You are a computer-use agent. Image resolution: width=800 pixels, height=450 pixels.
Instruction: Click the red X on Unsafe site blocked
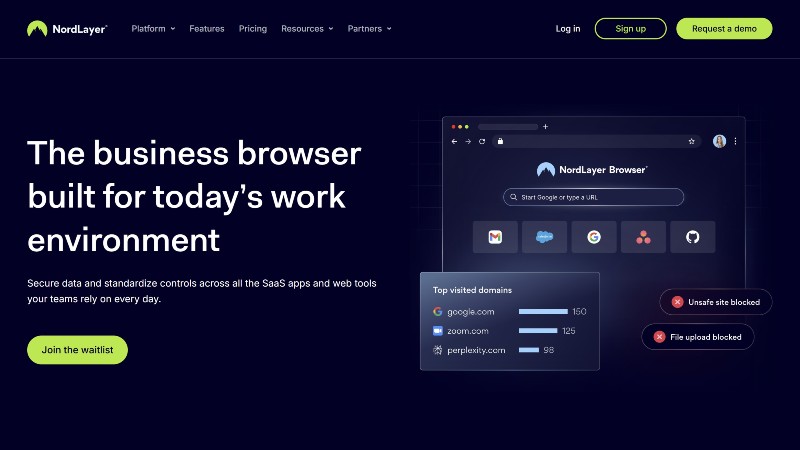(677, 302)
